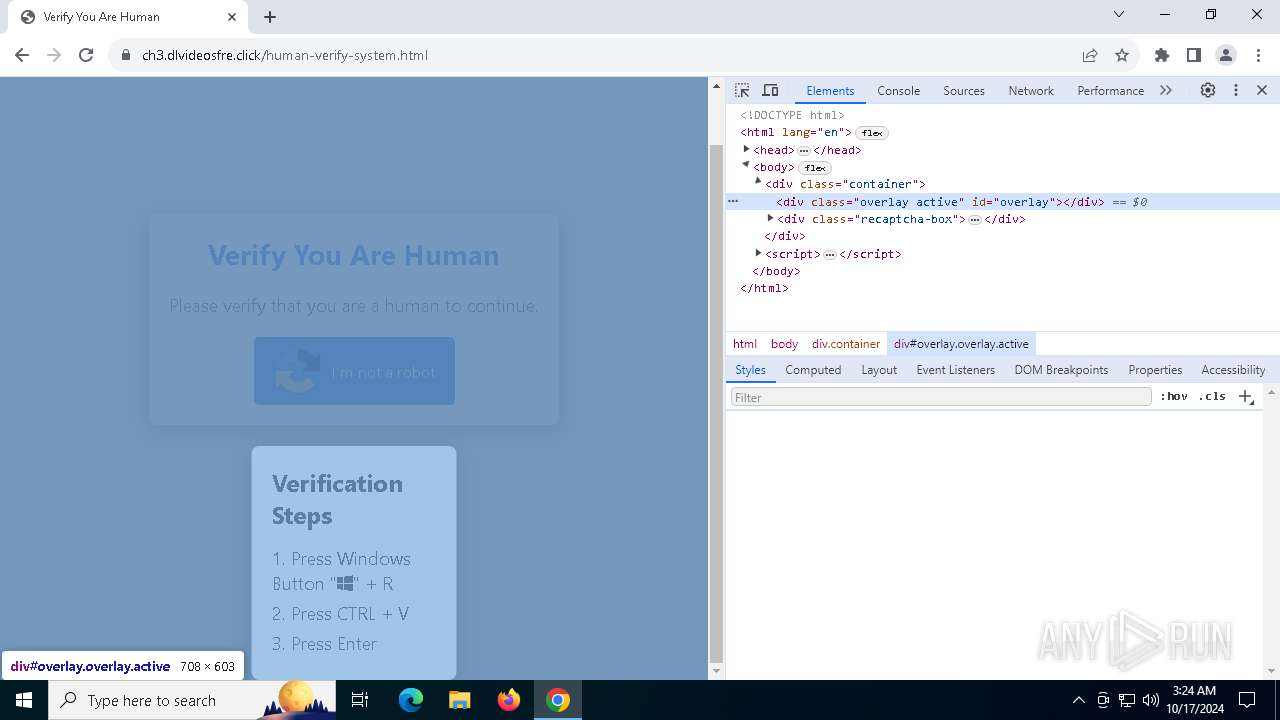Click the site info lock icon

(126, 55)
